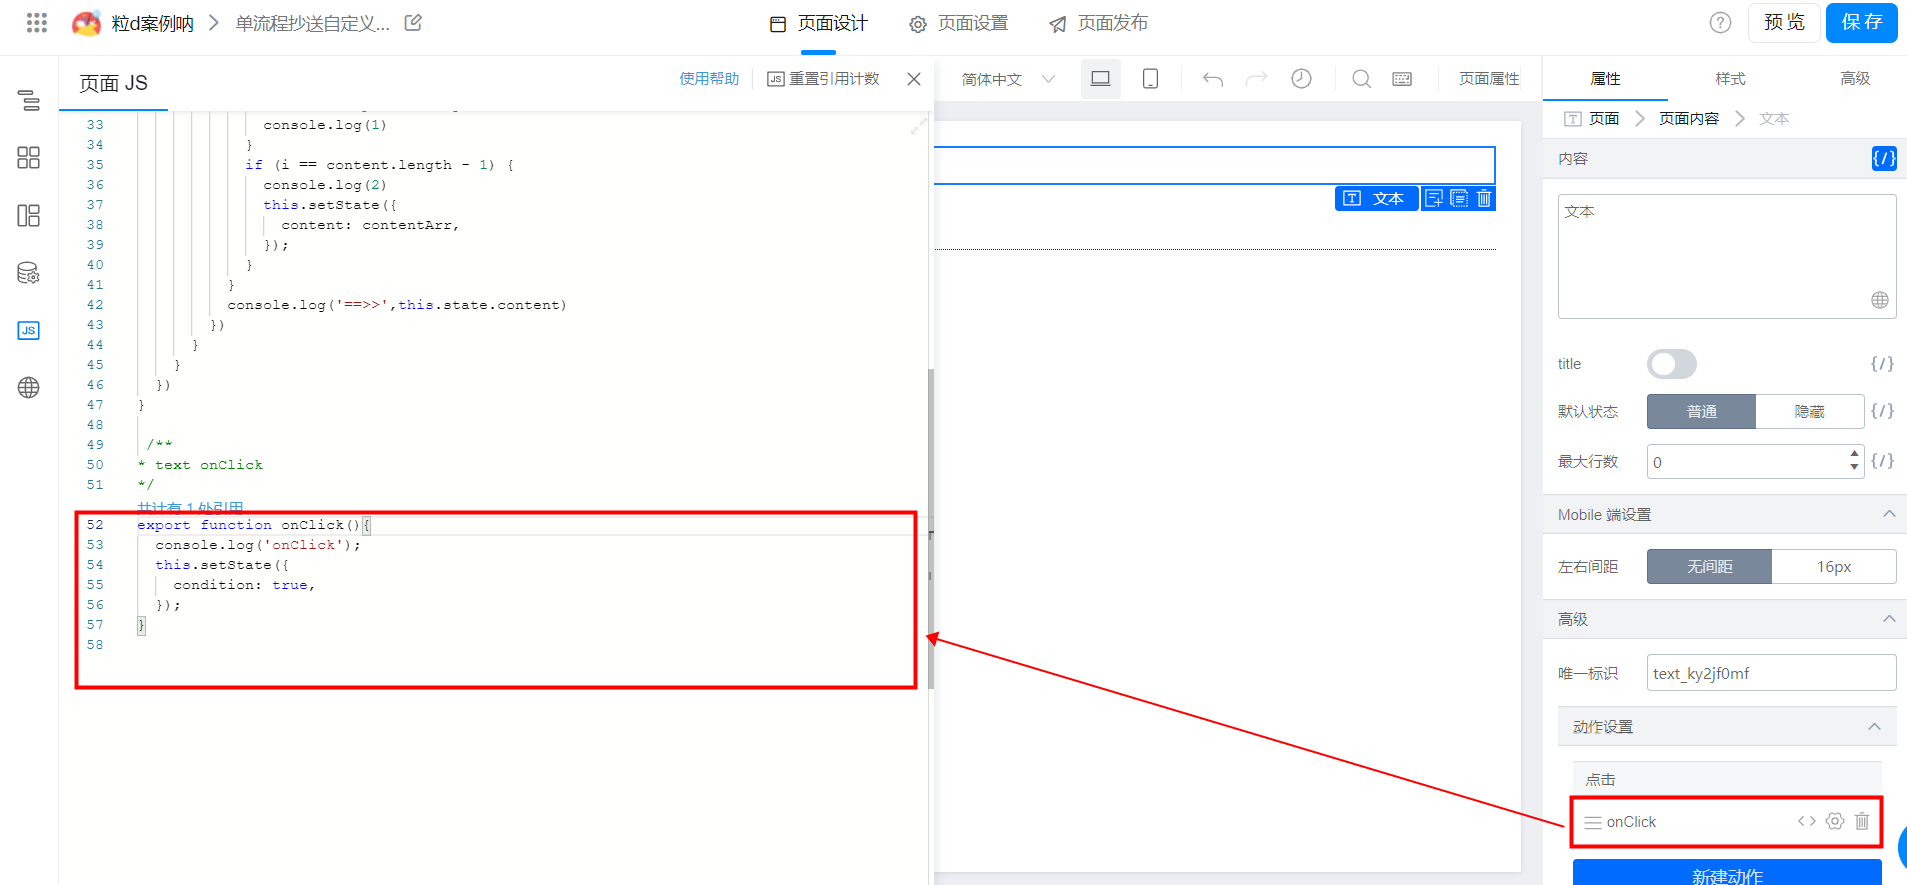Click the 保存 button
Screen dimensions: 1907x885
pyautogui.click(x=1862, y=23)
